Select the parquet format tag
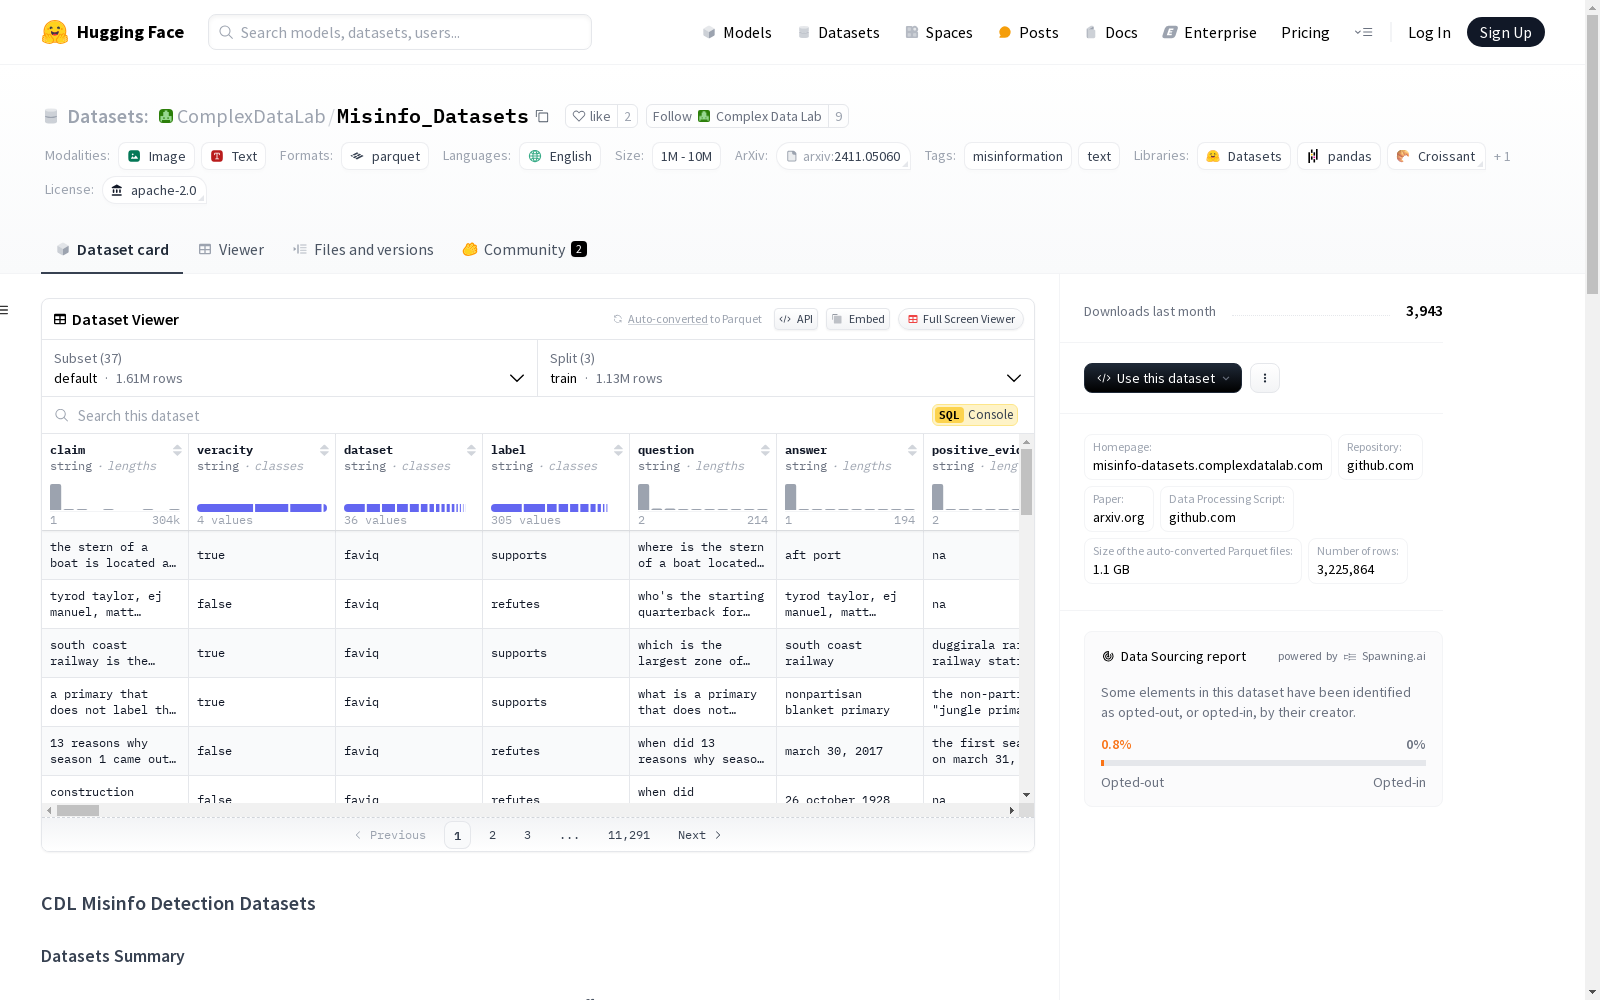This screenshot has width=1600, height=1000. [x=385, y=156]
